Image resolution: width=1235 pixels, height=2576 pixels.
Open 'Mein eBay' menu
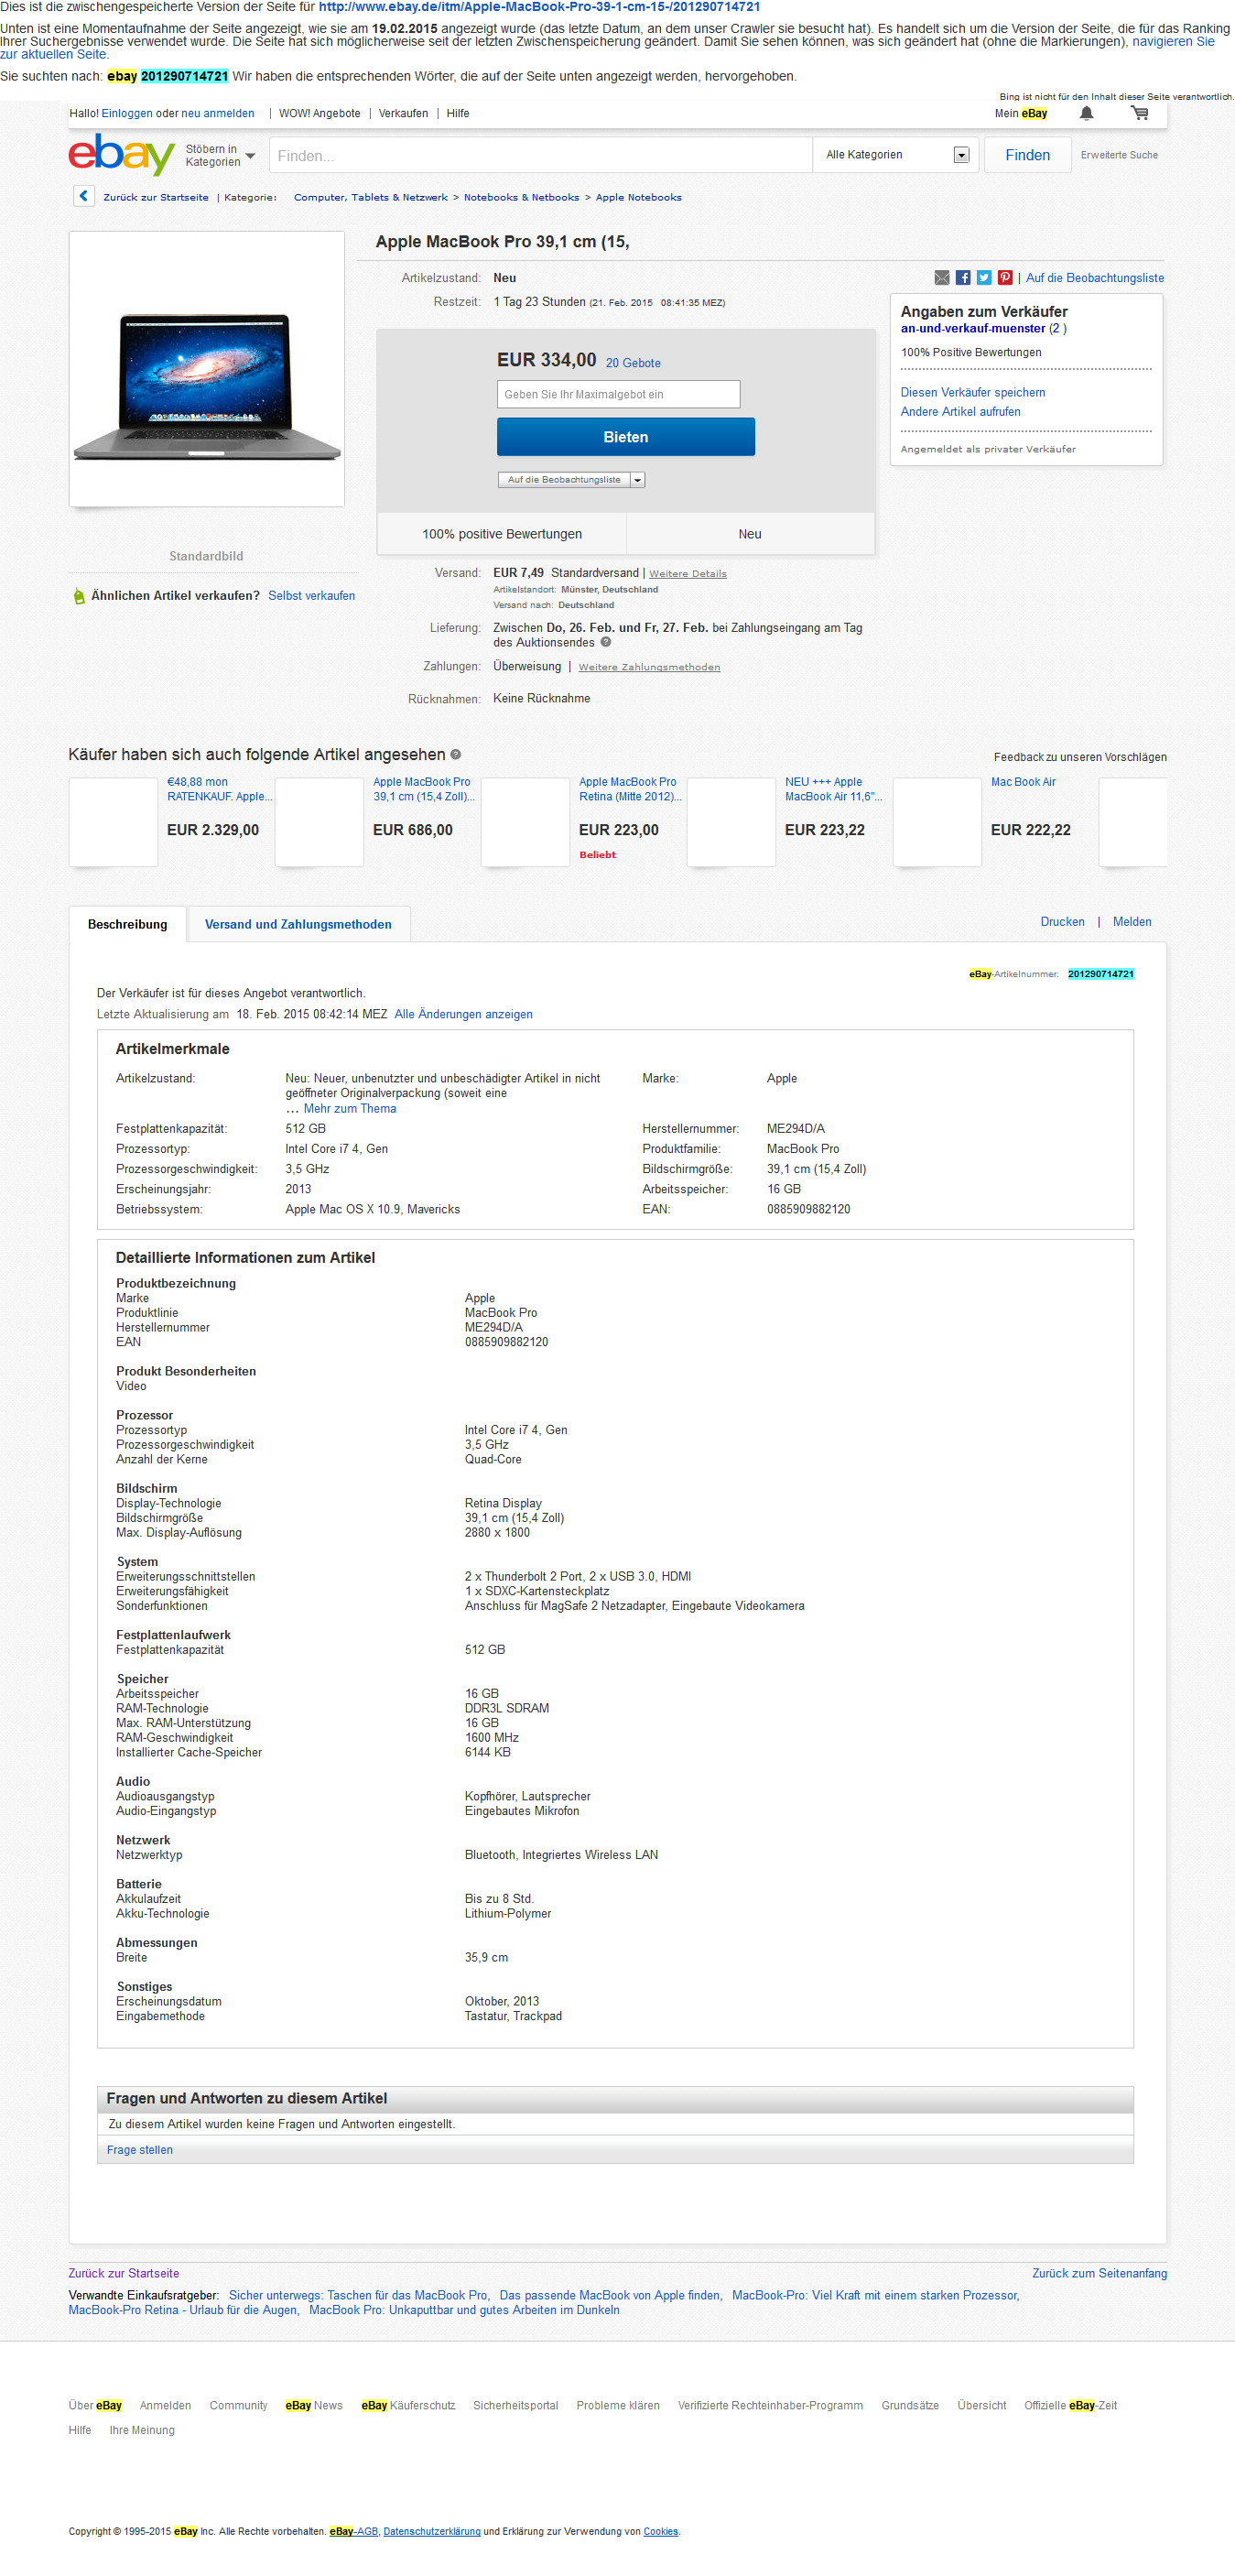(1020, 113)
